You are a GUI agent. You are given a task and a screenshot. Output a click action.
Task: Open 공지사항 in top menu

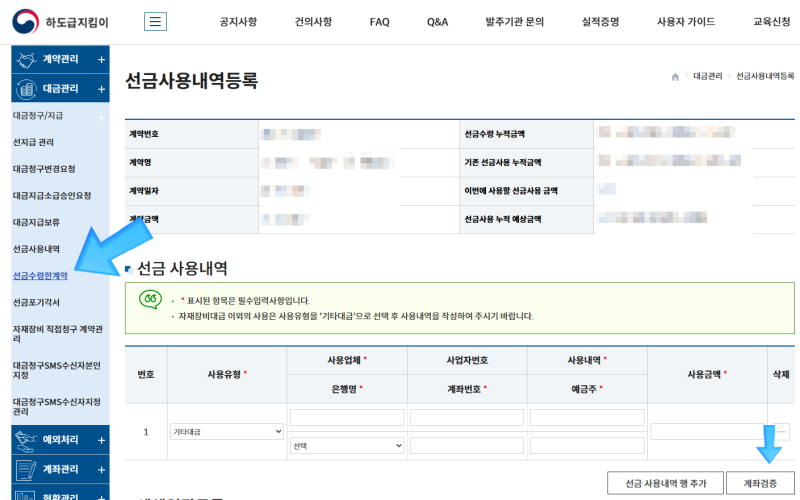[238, 22]
